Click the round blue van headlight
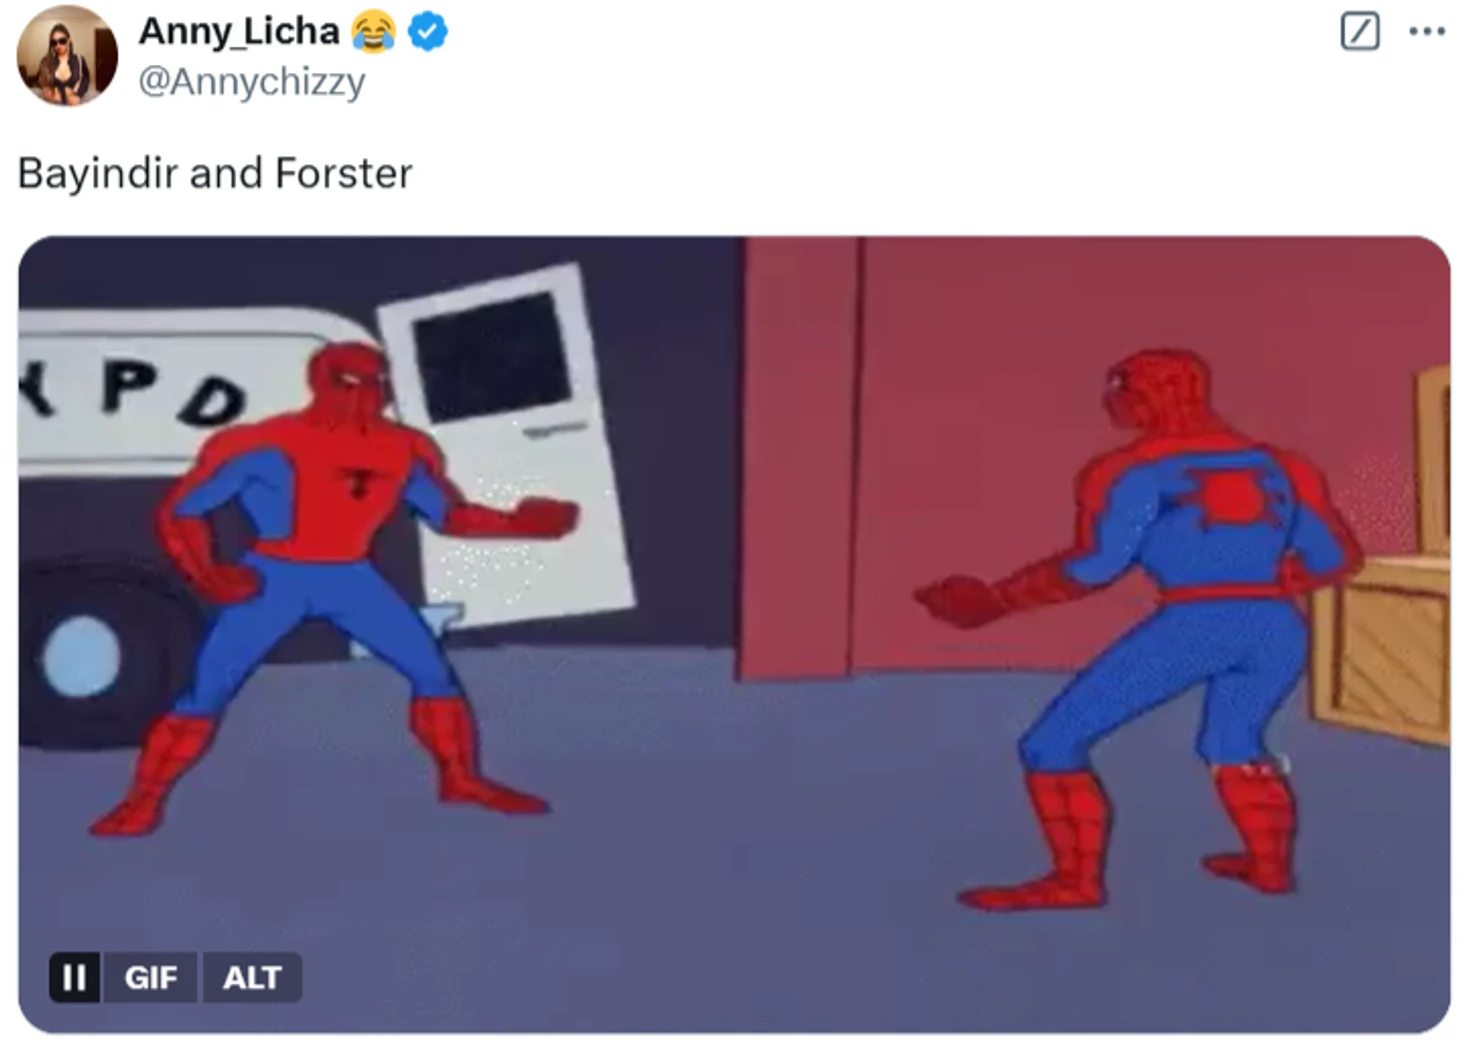 pos(82,656)
